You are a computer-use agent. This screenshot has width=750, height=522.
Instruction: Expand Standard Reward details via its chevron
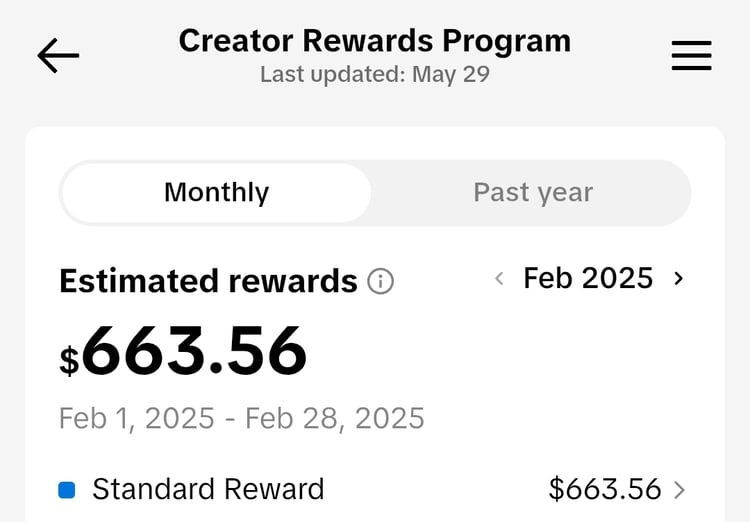point(680,490)
